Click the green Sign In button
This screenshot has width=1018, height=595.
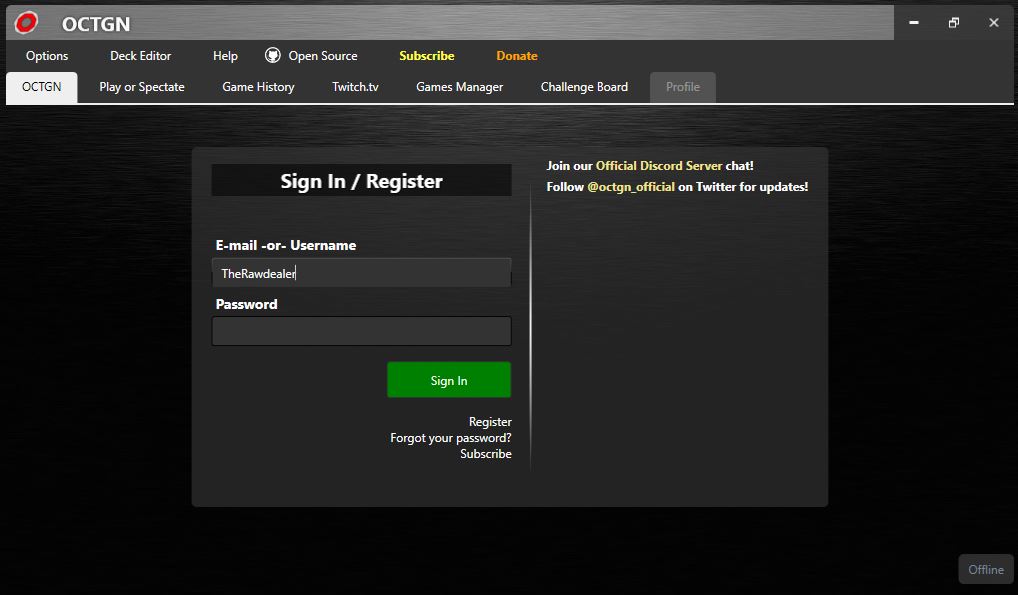[449, 380]
